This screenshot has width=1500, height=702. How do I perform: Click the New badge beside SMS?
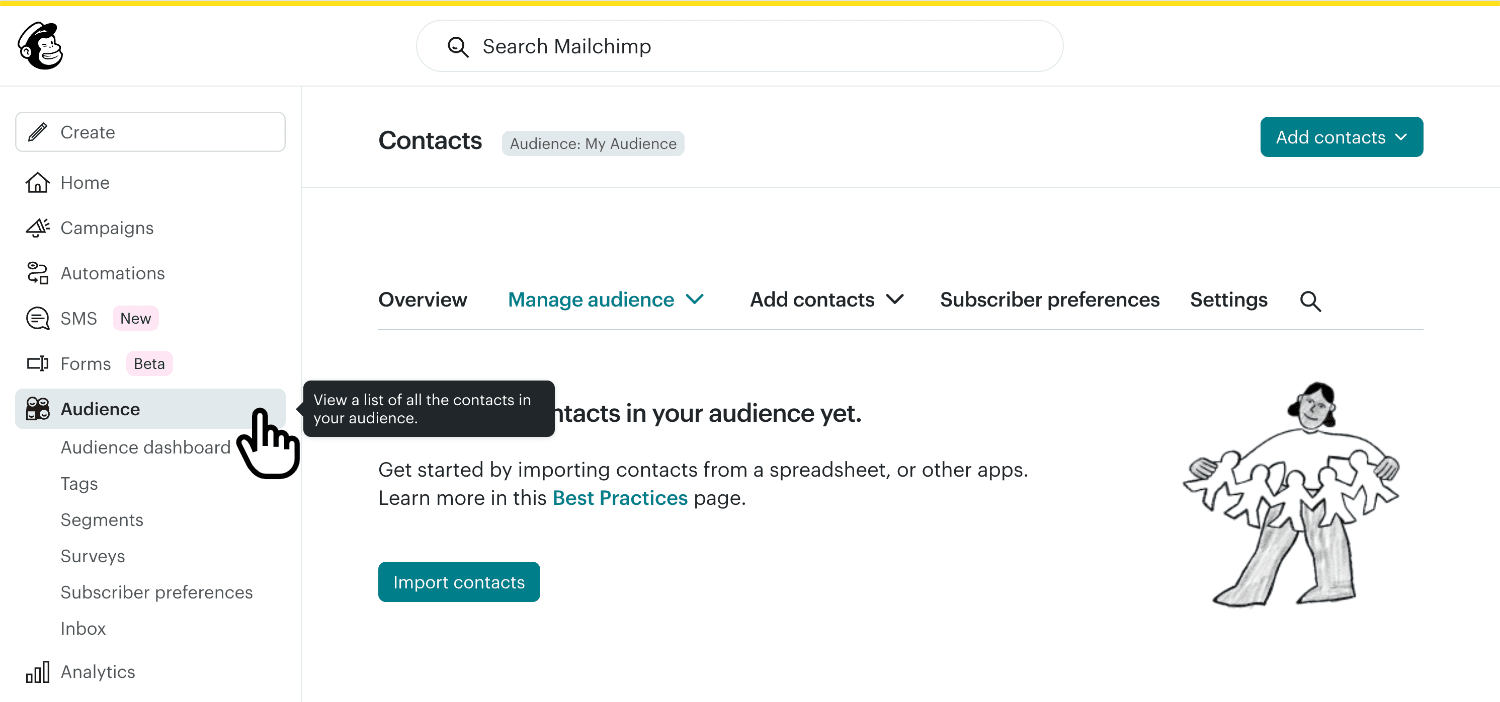coord(136,319)
